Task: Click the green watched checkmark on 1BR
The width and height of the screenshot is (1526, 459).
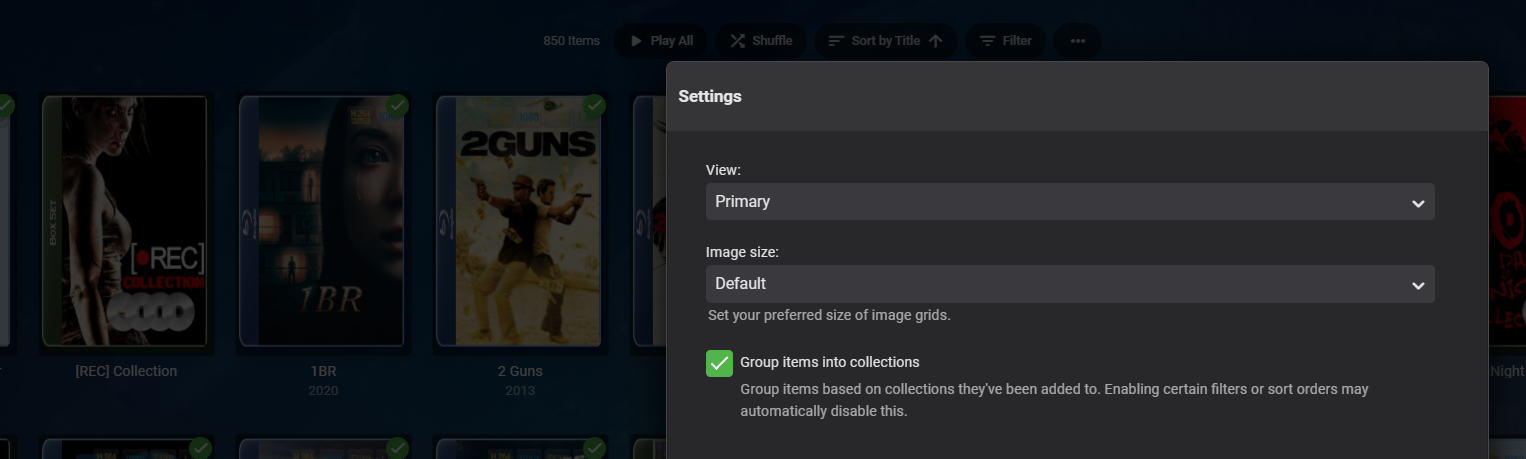Action: [398, 105]
